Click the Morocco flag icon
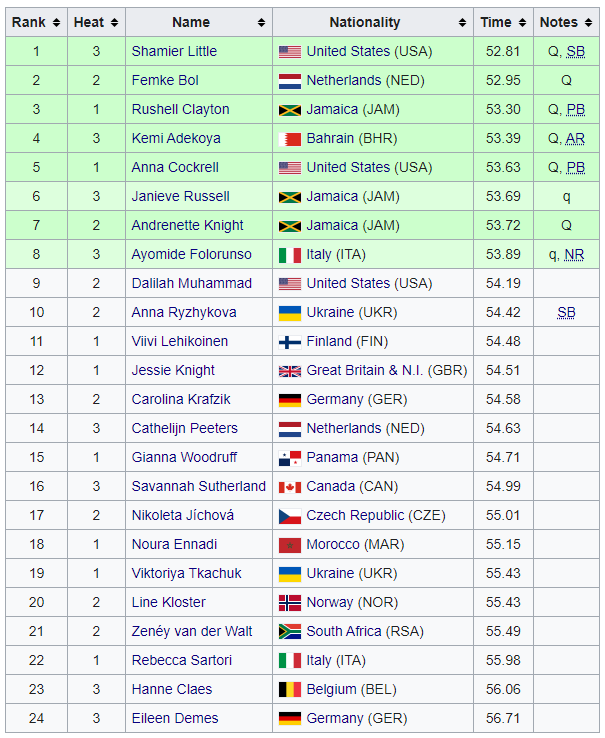Screen dimensions: 605x738 pyautogui.click(x=289, y=545)
